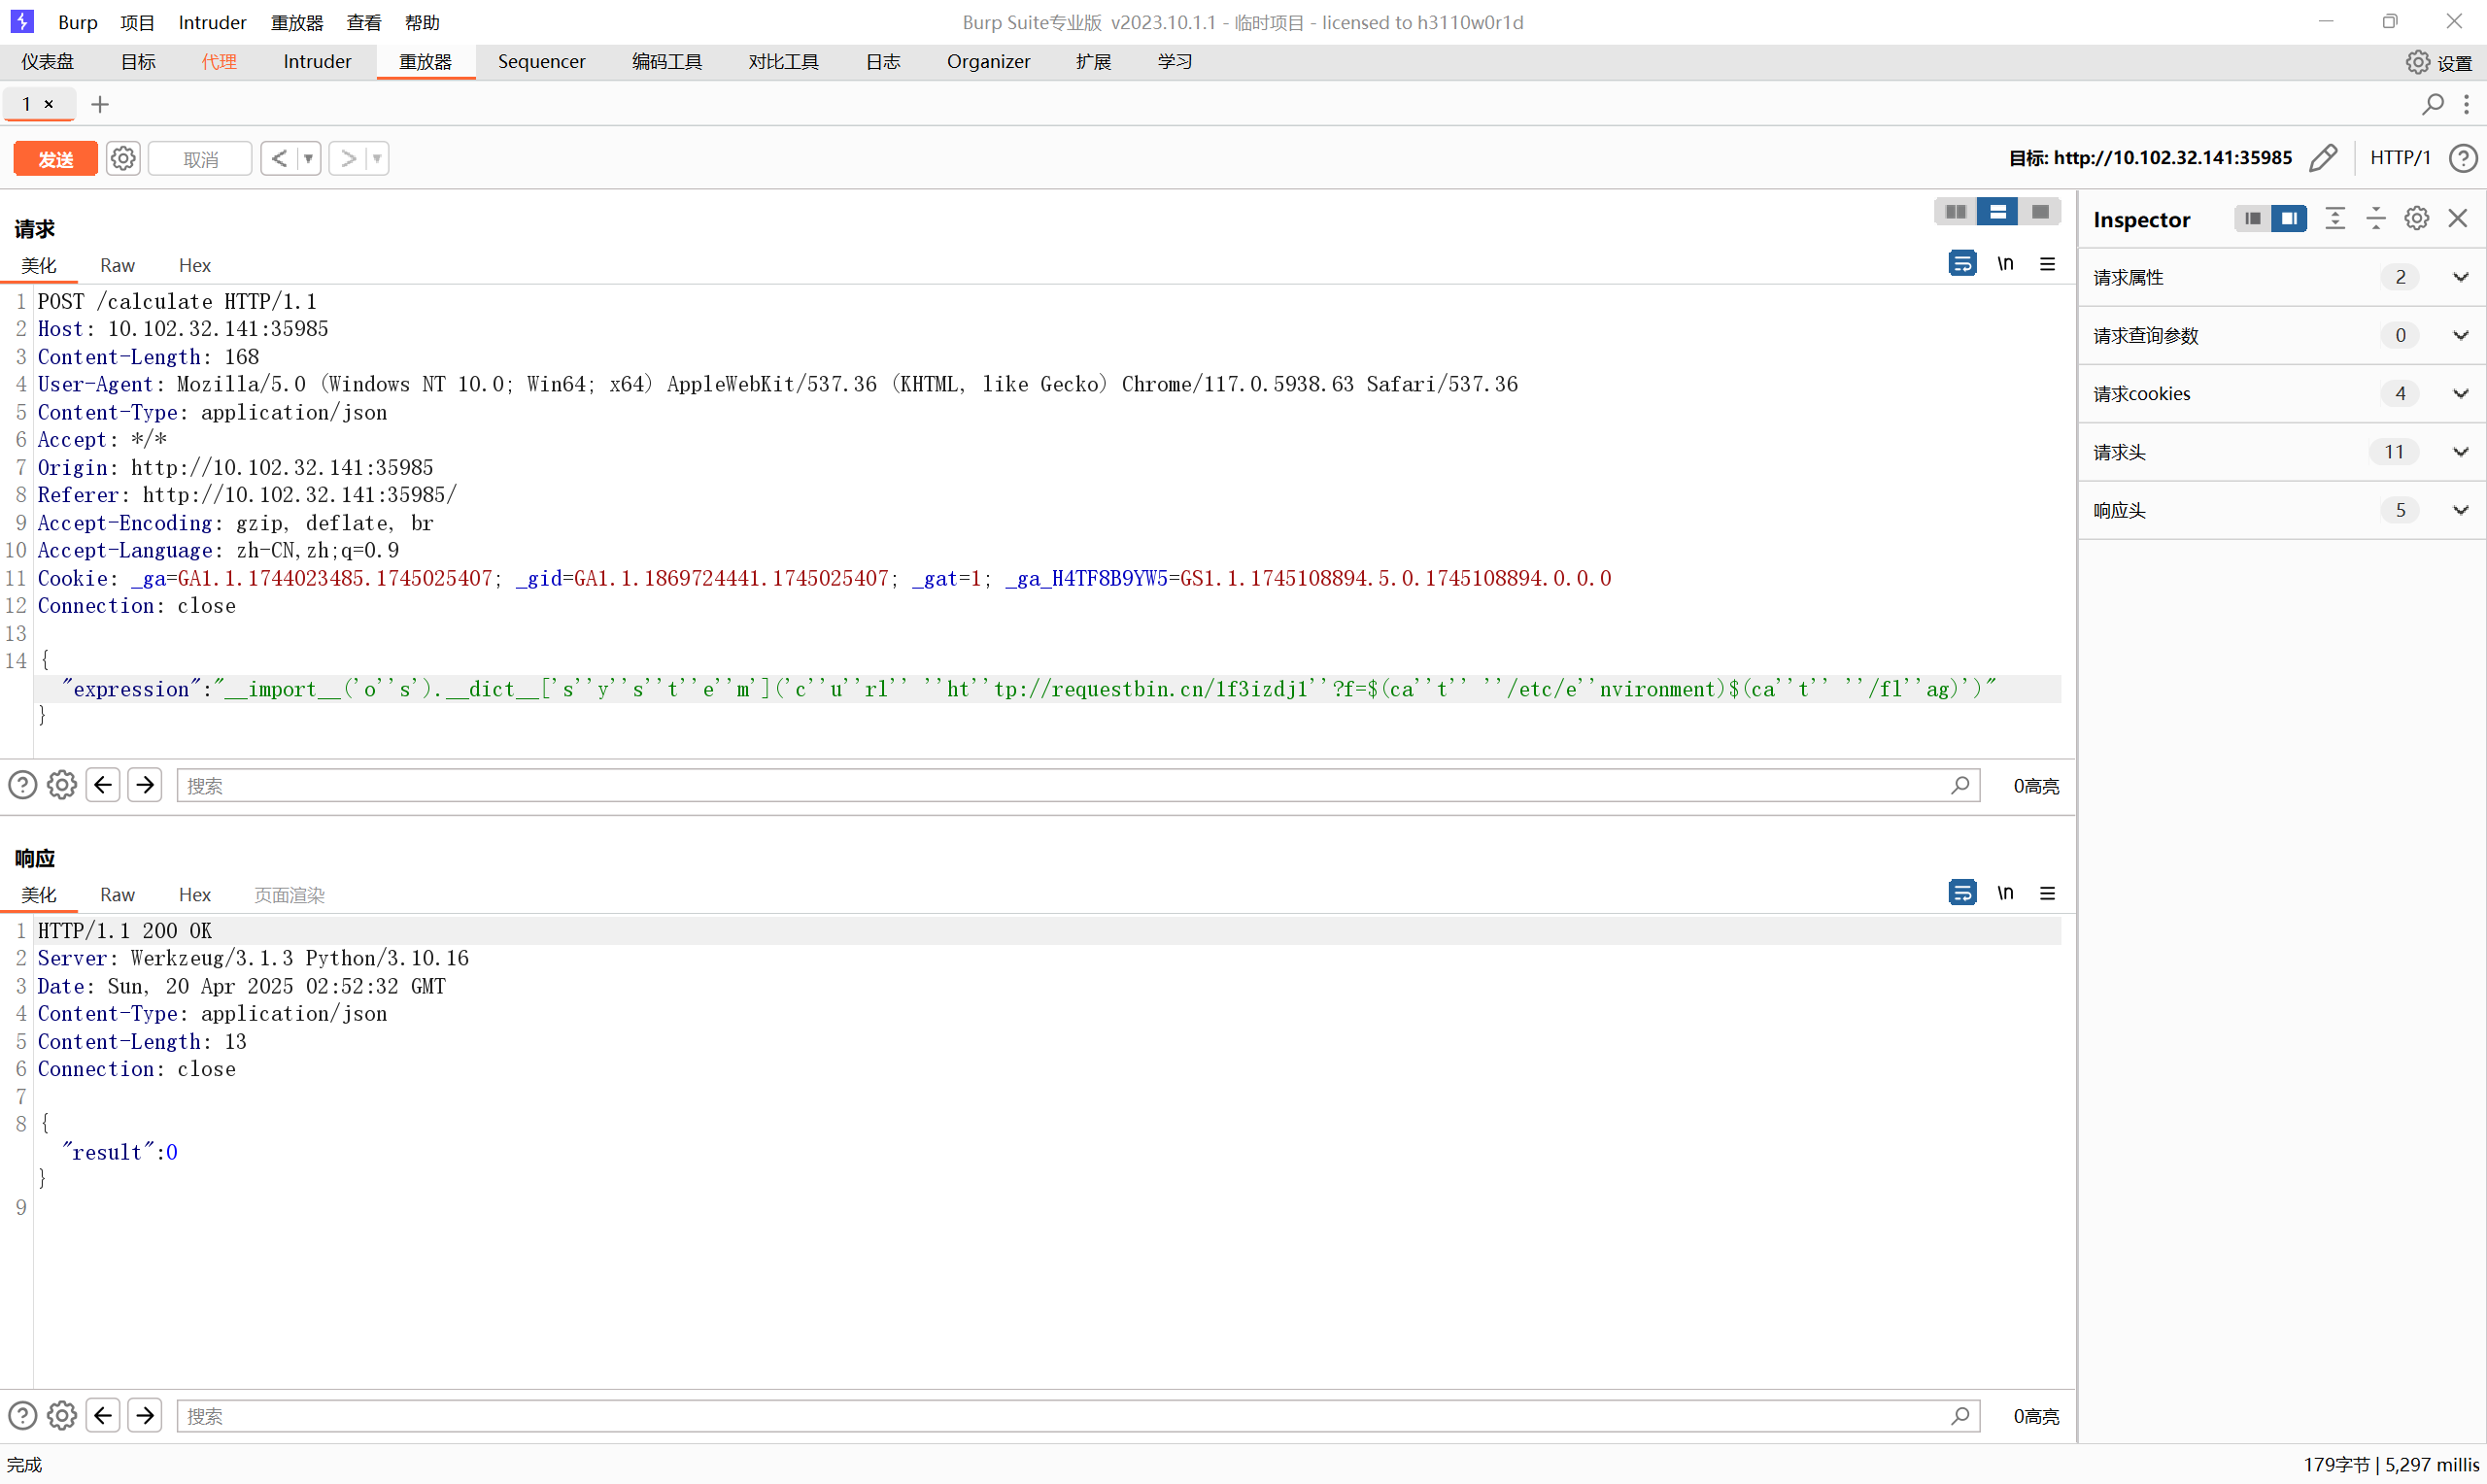Expand the 请求头 section in Inspector
This screenshot has height=1484, width=2487.
(2460, 452)
